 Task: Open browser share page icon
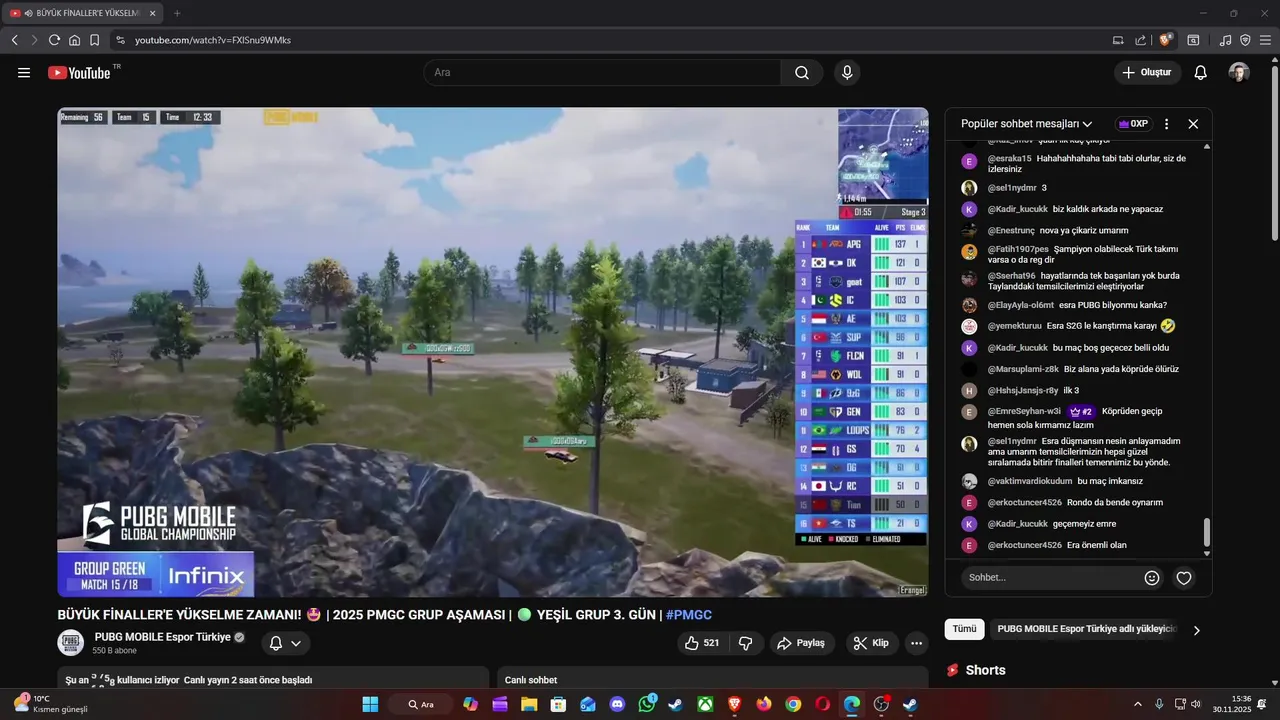(x=1141, y=40)
